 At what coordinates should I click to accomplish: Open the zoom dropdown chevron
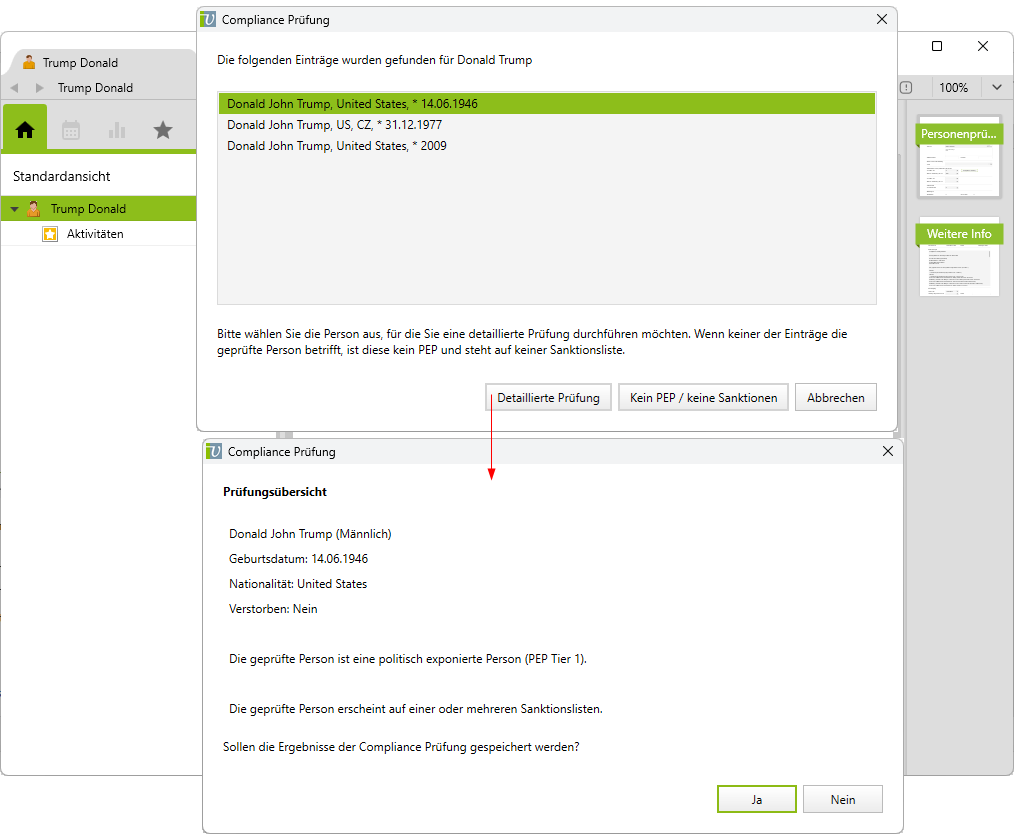pyautogui.click(x=997, y=87)
